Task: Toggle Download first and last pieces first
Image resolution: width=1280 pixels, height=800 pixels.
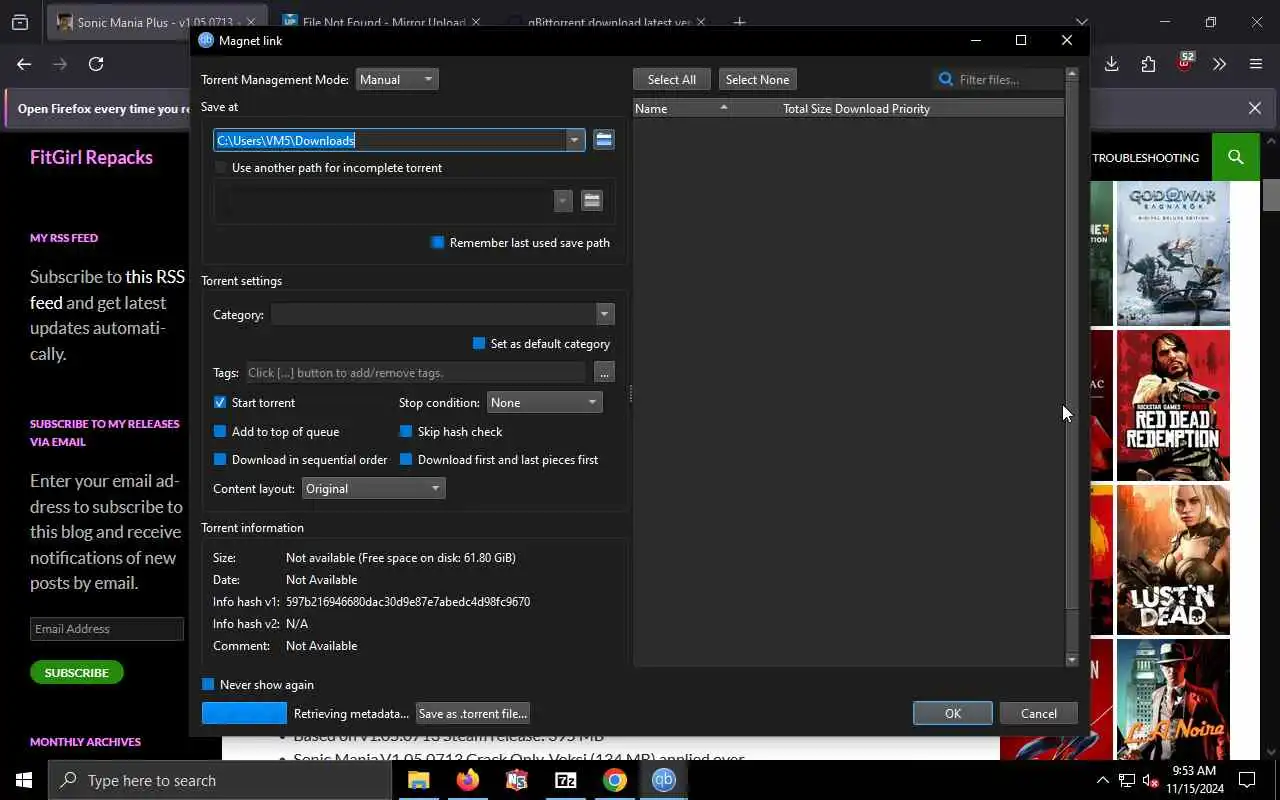Action: (405, 460)
